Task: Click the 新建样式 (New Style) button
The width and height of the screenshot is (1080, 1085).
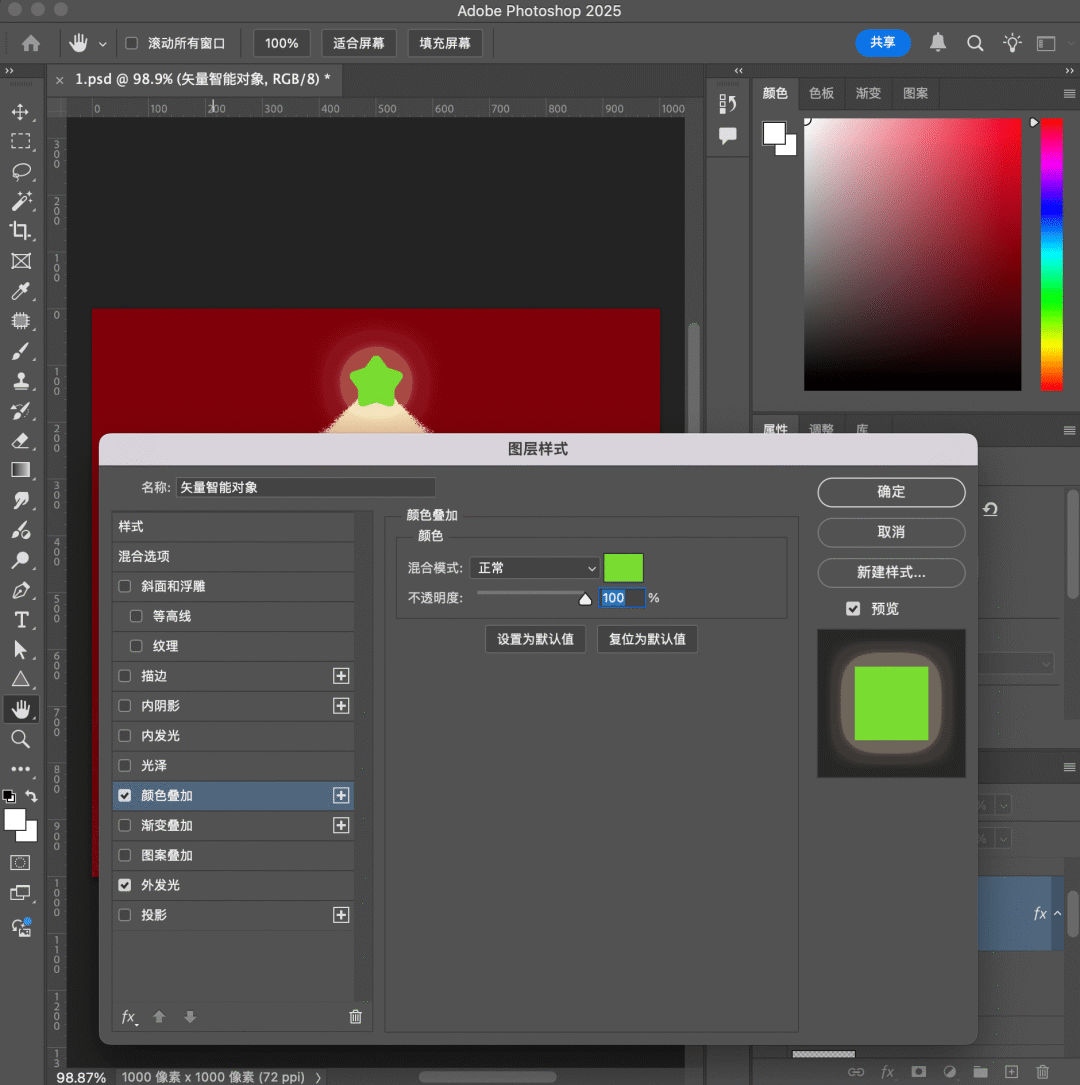Action: 891,573
